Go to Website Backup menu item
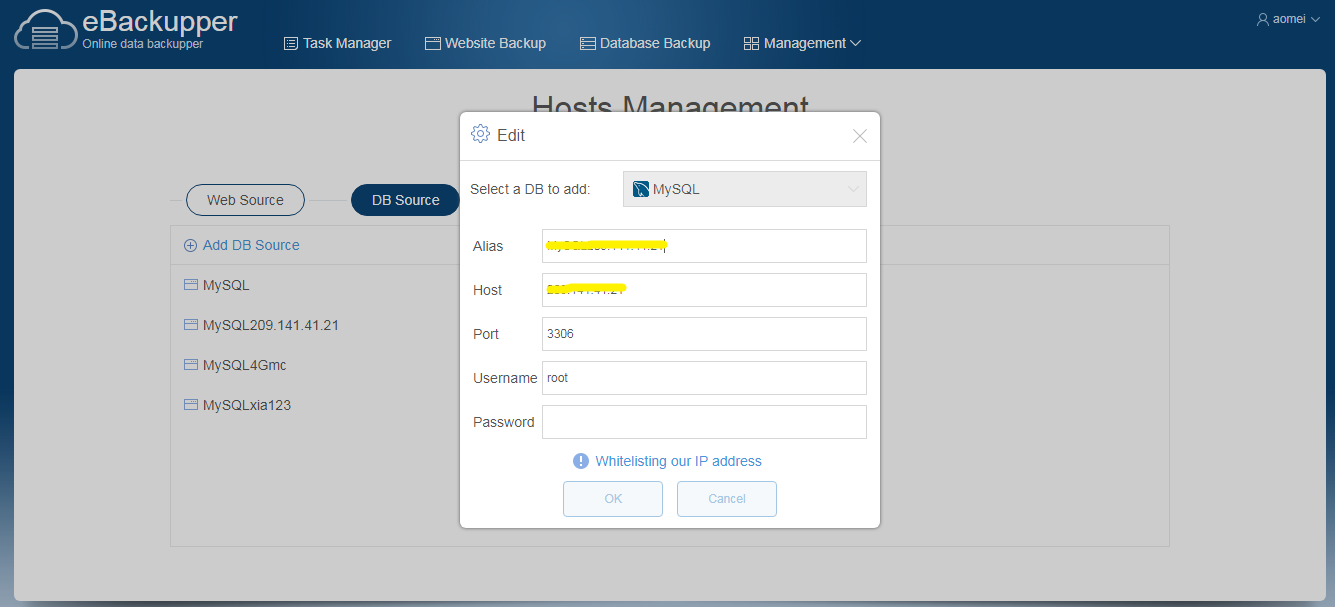The width and height of the screenshot is (1335, 607). (486, 44)
